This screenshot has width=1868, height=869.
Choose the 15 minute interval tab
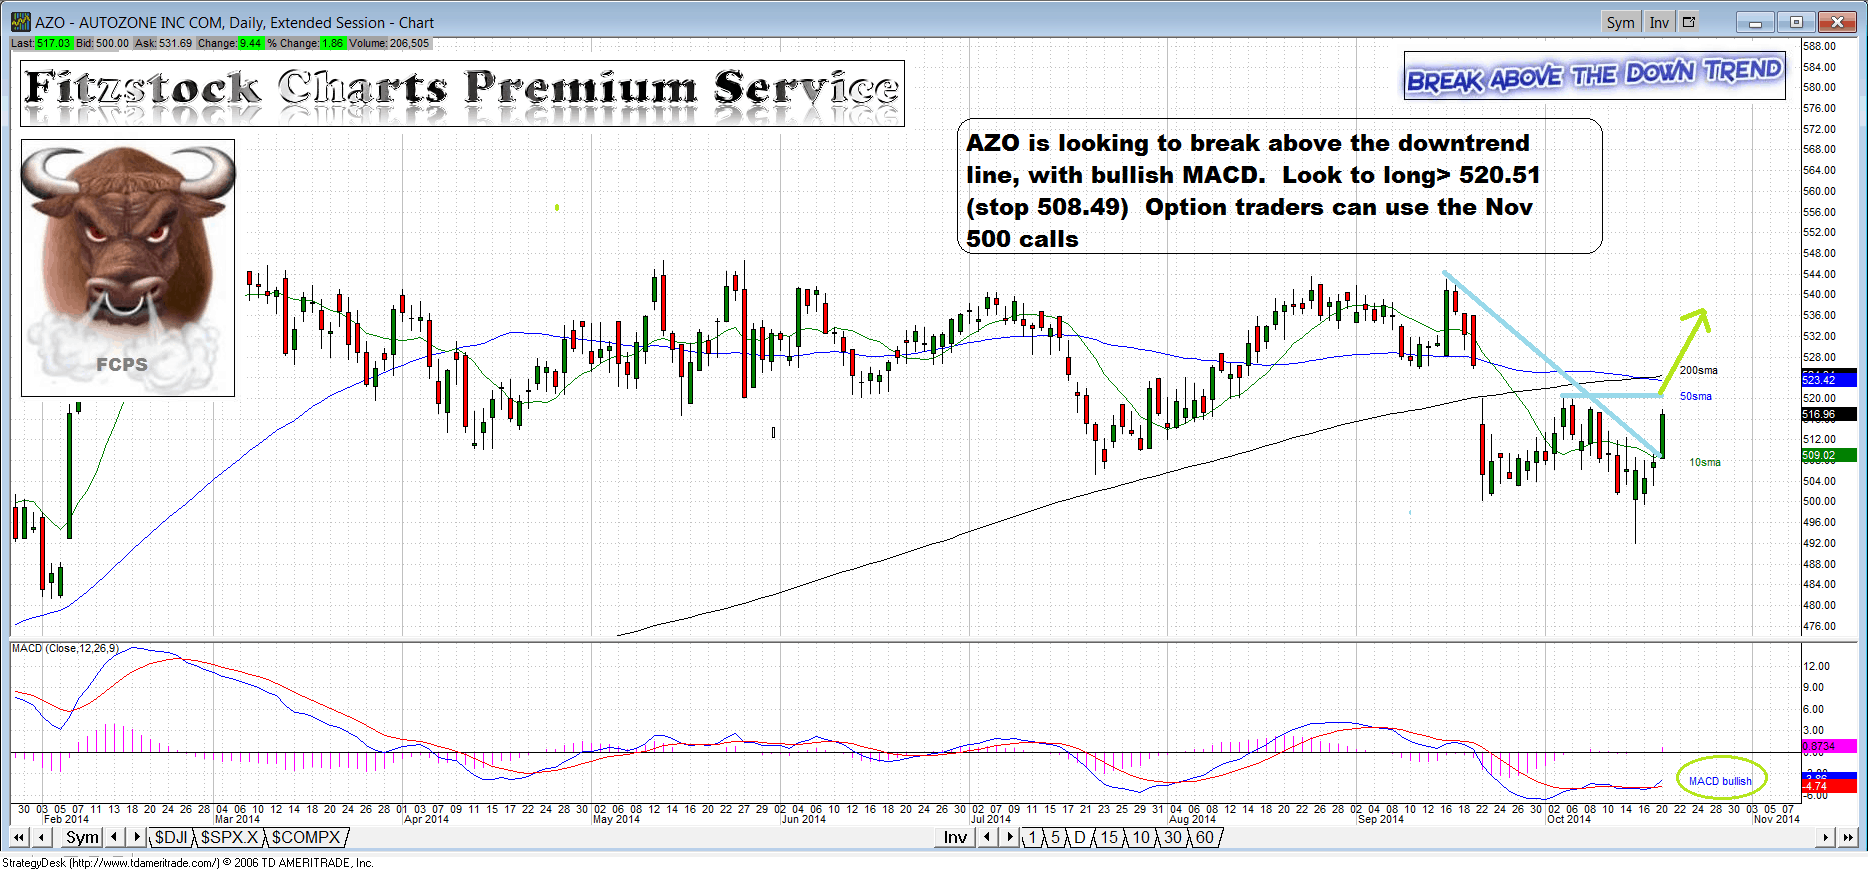click(1109, 838)
